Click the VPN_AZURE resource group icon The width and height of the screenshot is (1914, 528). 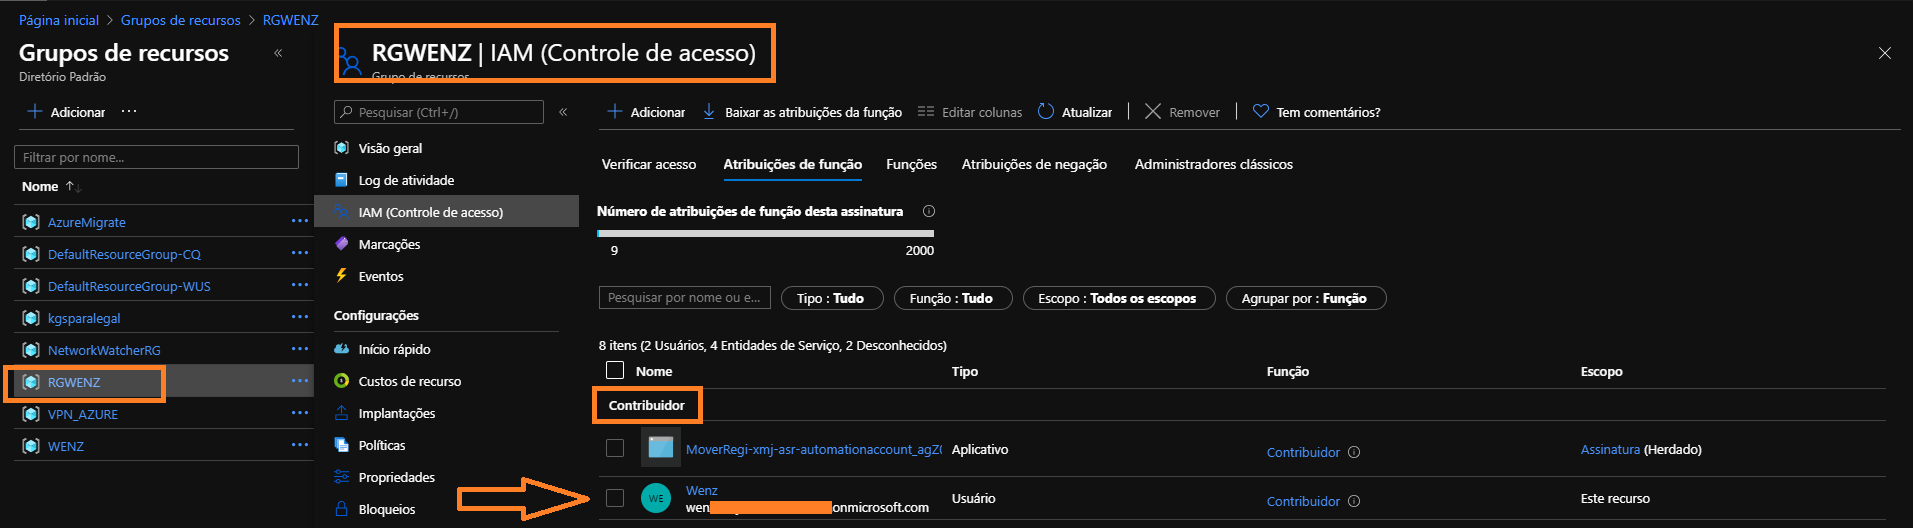tap(31, 414)
